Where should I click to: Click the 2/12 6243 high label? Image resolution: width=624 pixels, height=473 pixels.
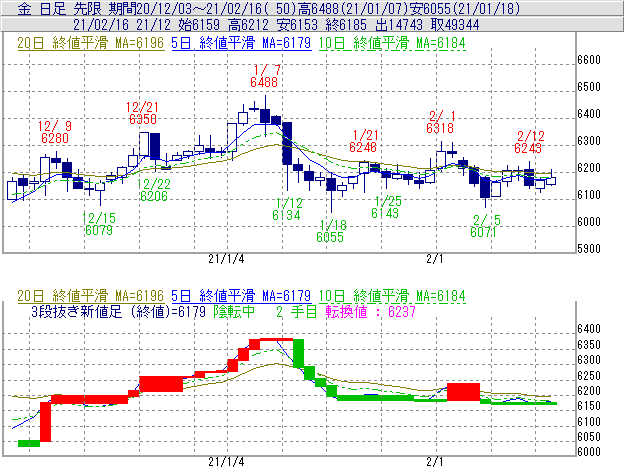(x=528, y=142)
